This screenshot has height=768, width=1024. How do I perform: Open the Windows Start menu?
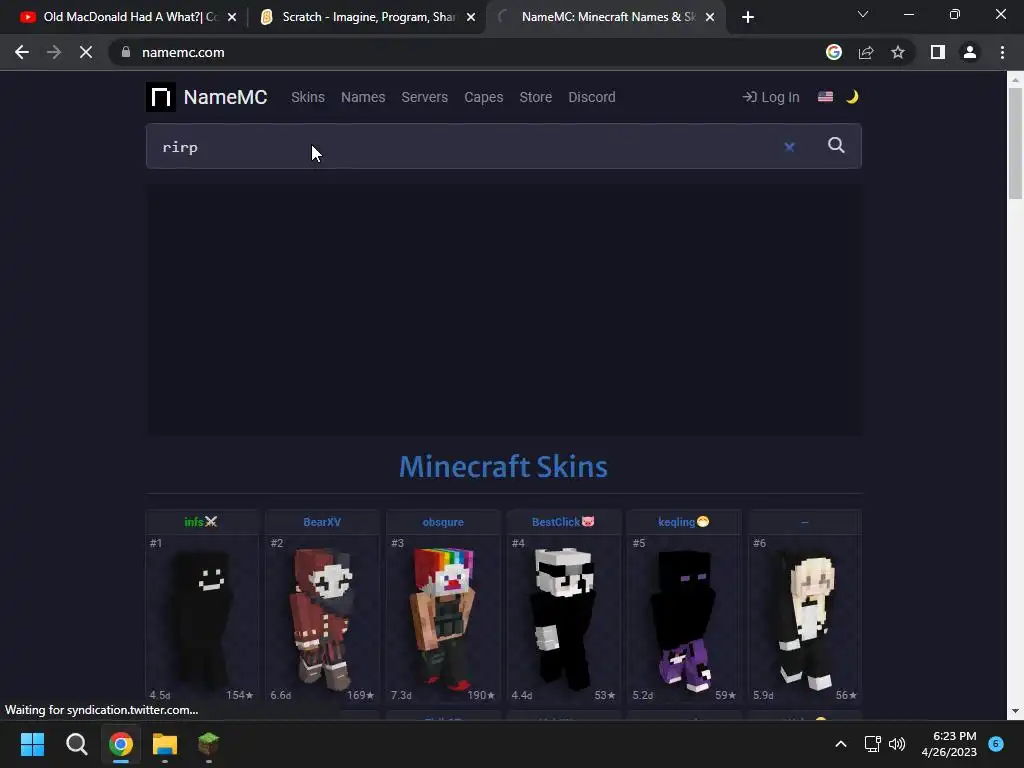[x=33, y=744]
